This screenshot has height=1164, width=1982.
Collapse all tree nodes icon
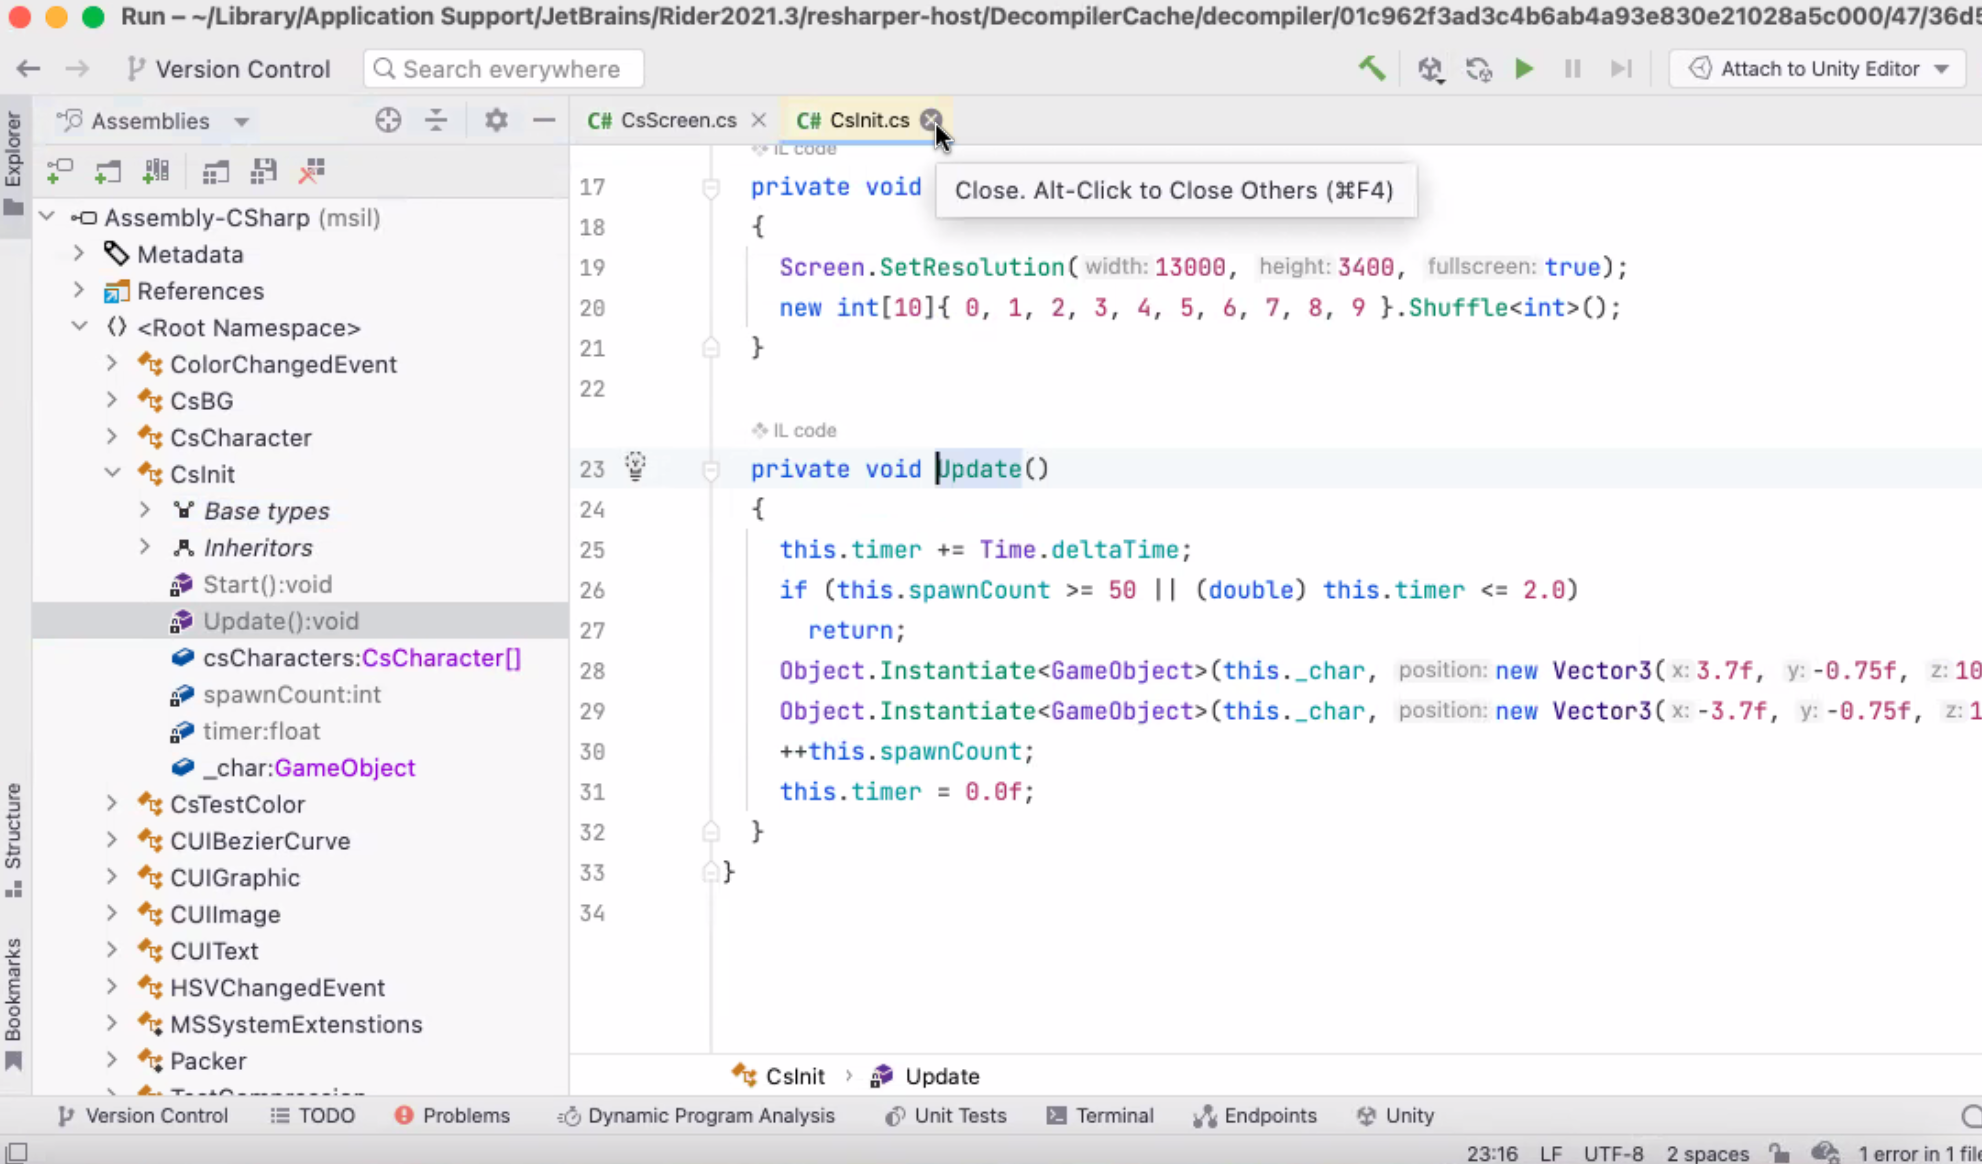point(436,121)
